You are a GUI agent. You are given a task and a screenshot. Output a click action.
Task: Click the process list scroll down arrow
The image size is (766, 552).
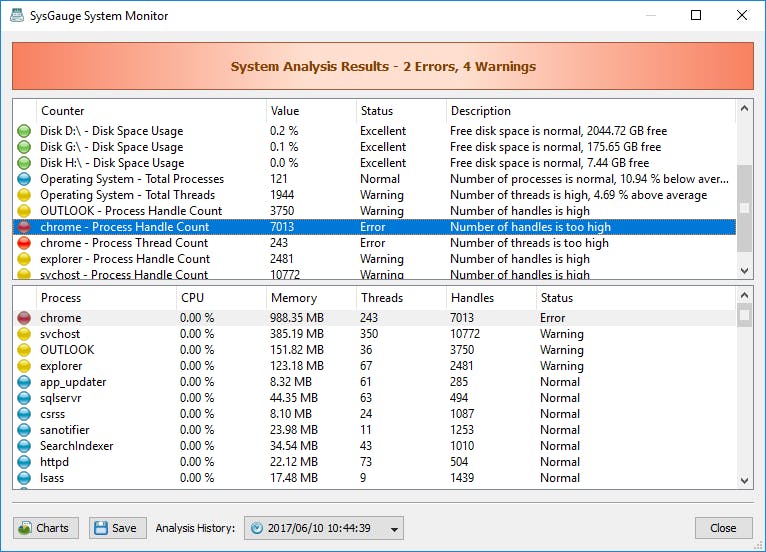tap(745, 481)
